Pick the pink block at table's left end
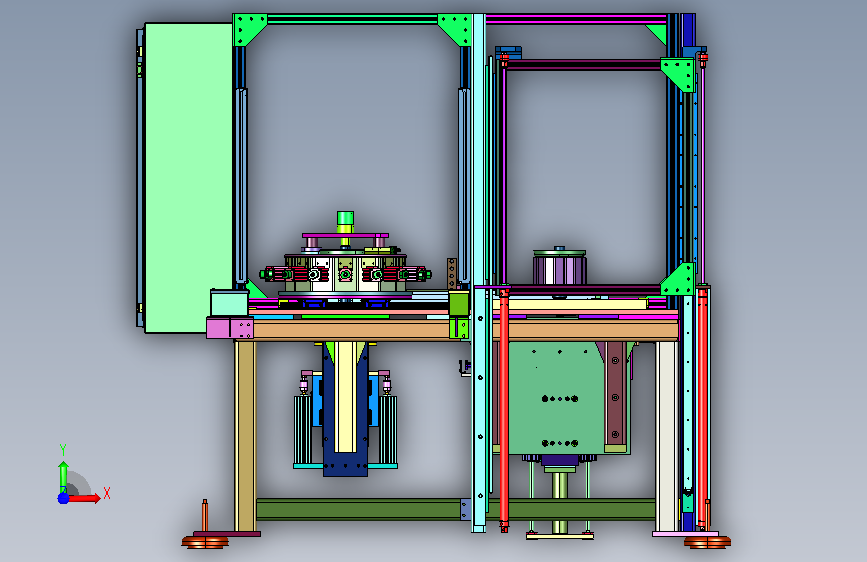The width and height of the screenshot is (867, 562). point(229,327)
